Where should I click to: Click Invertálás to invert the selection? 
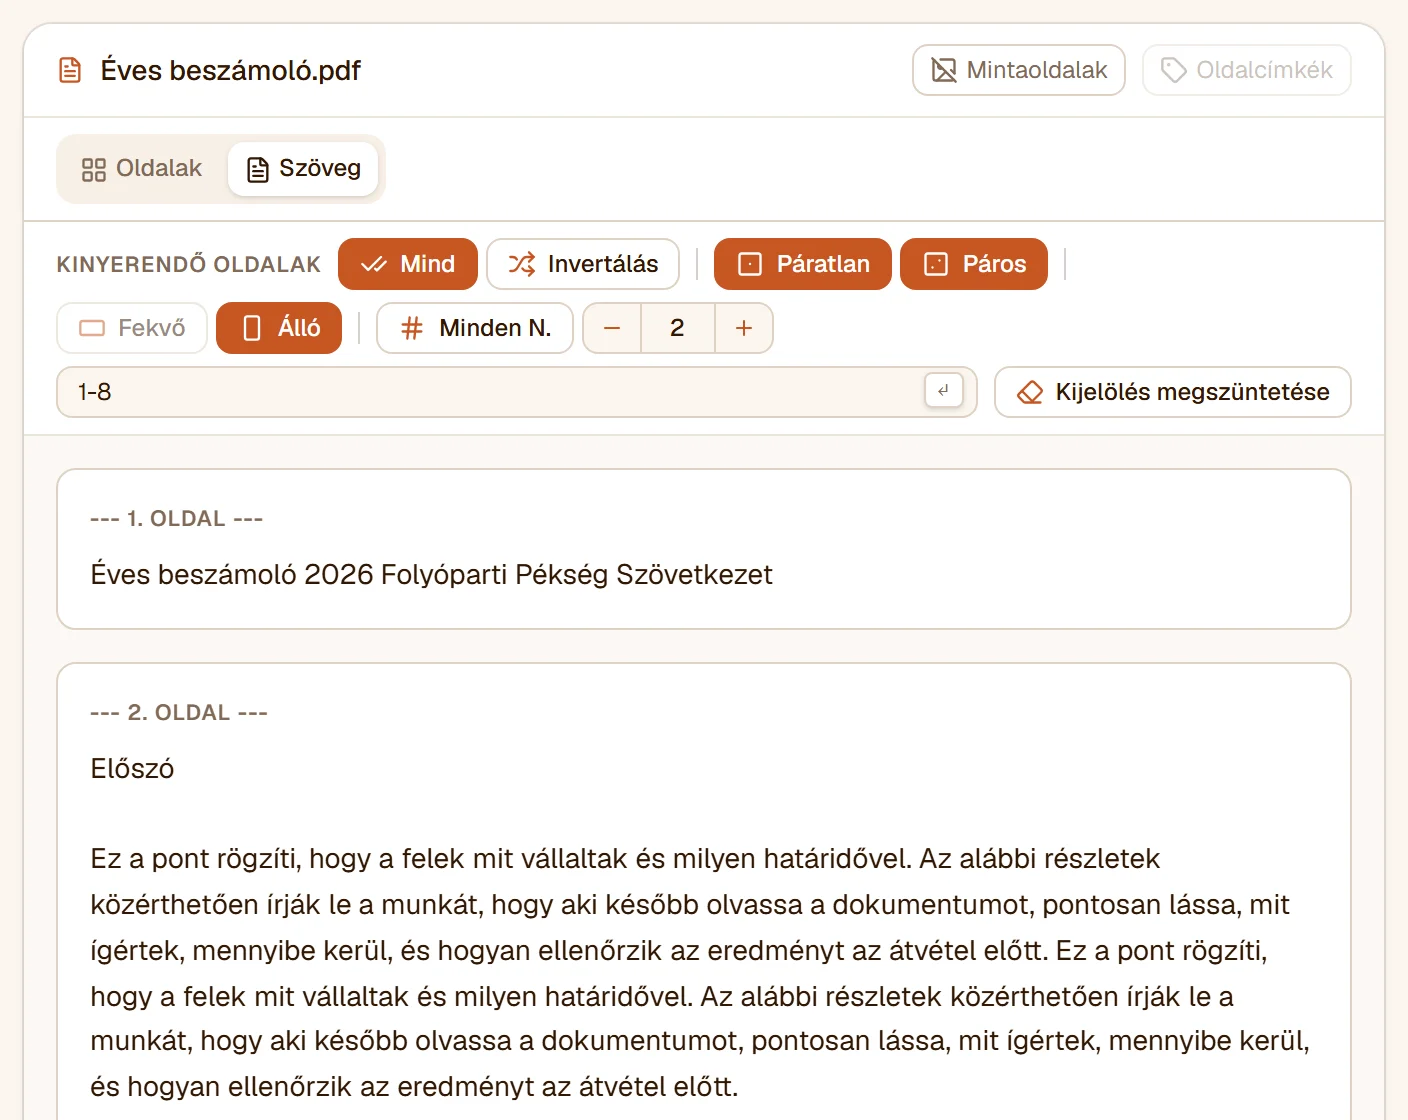point(583,264)
